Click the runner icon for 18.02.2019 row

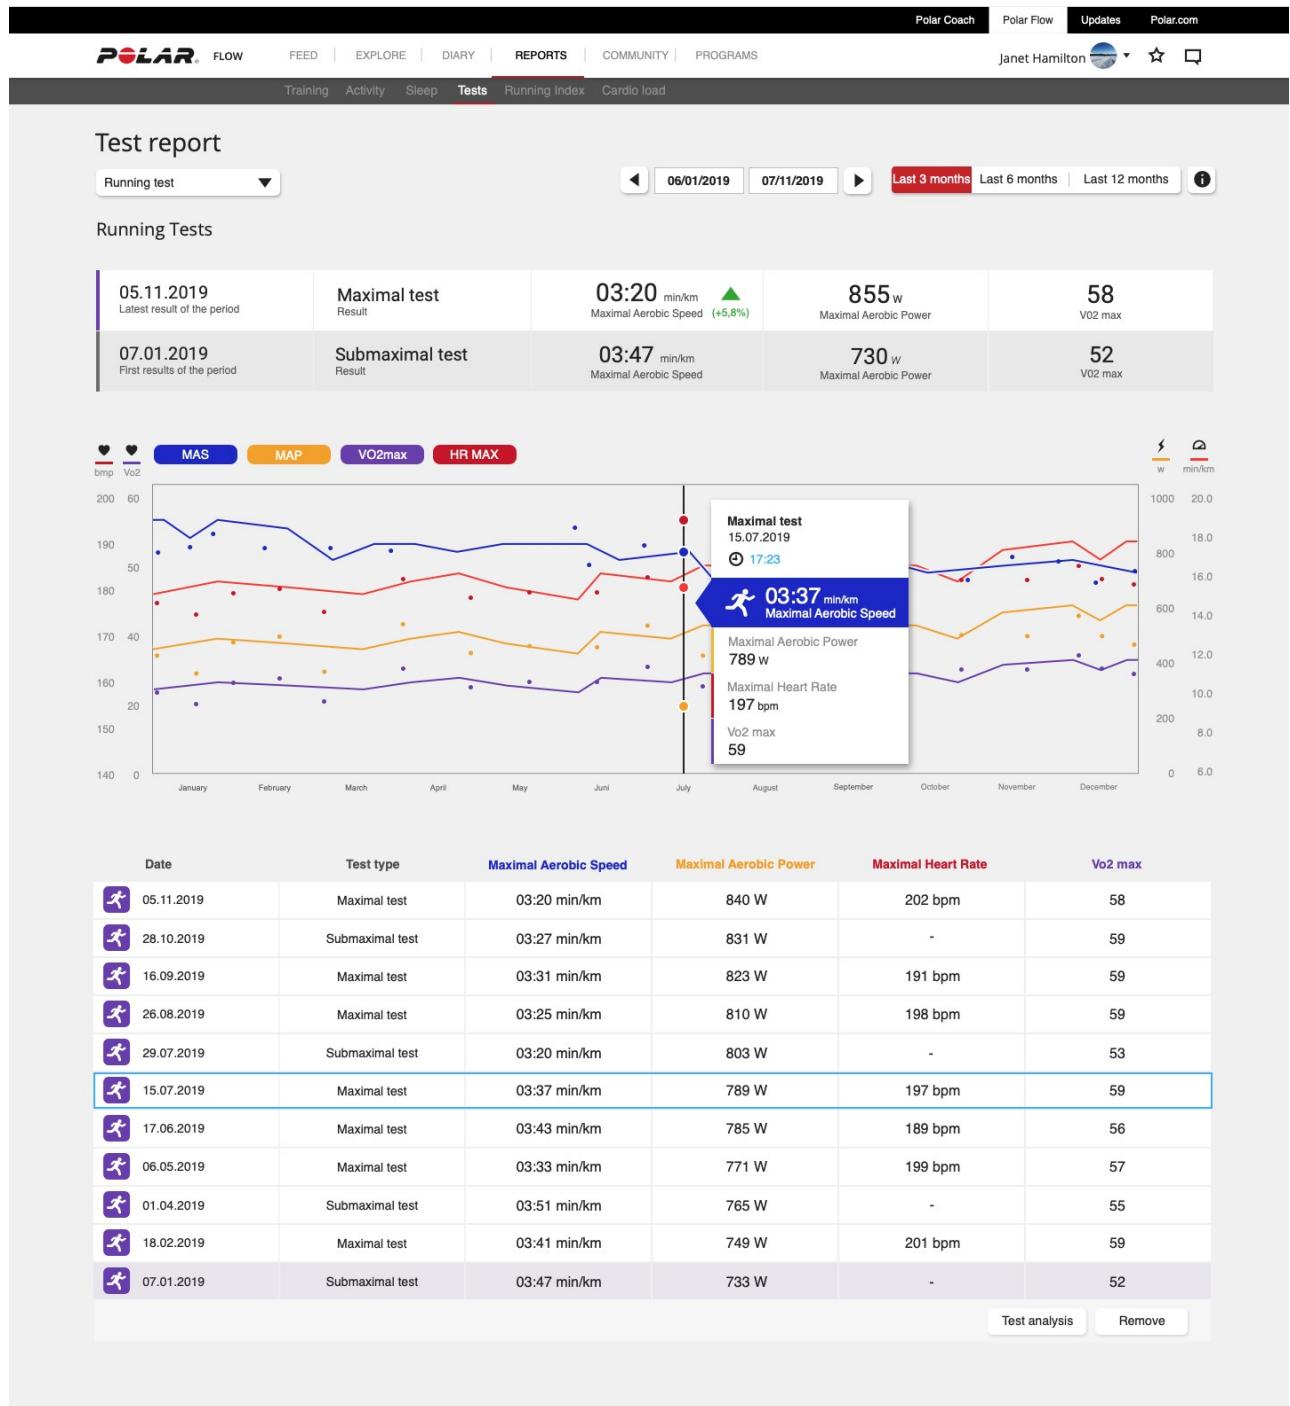point(116,1243)
